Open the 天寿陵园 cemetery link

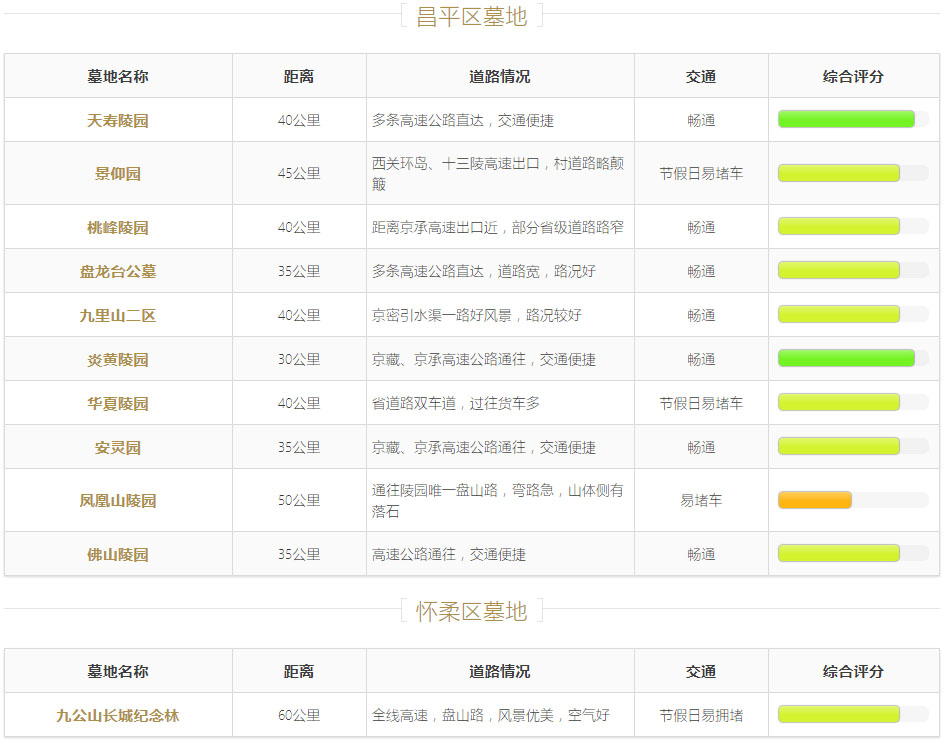point(117,120)
